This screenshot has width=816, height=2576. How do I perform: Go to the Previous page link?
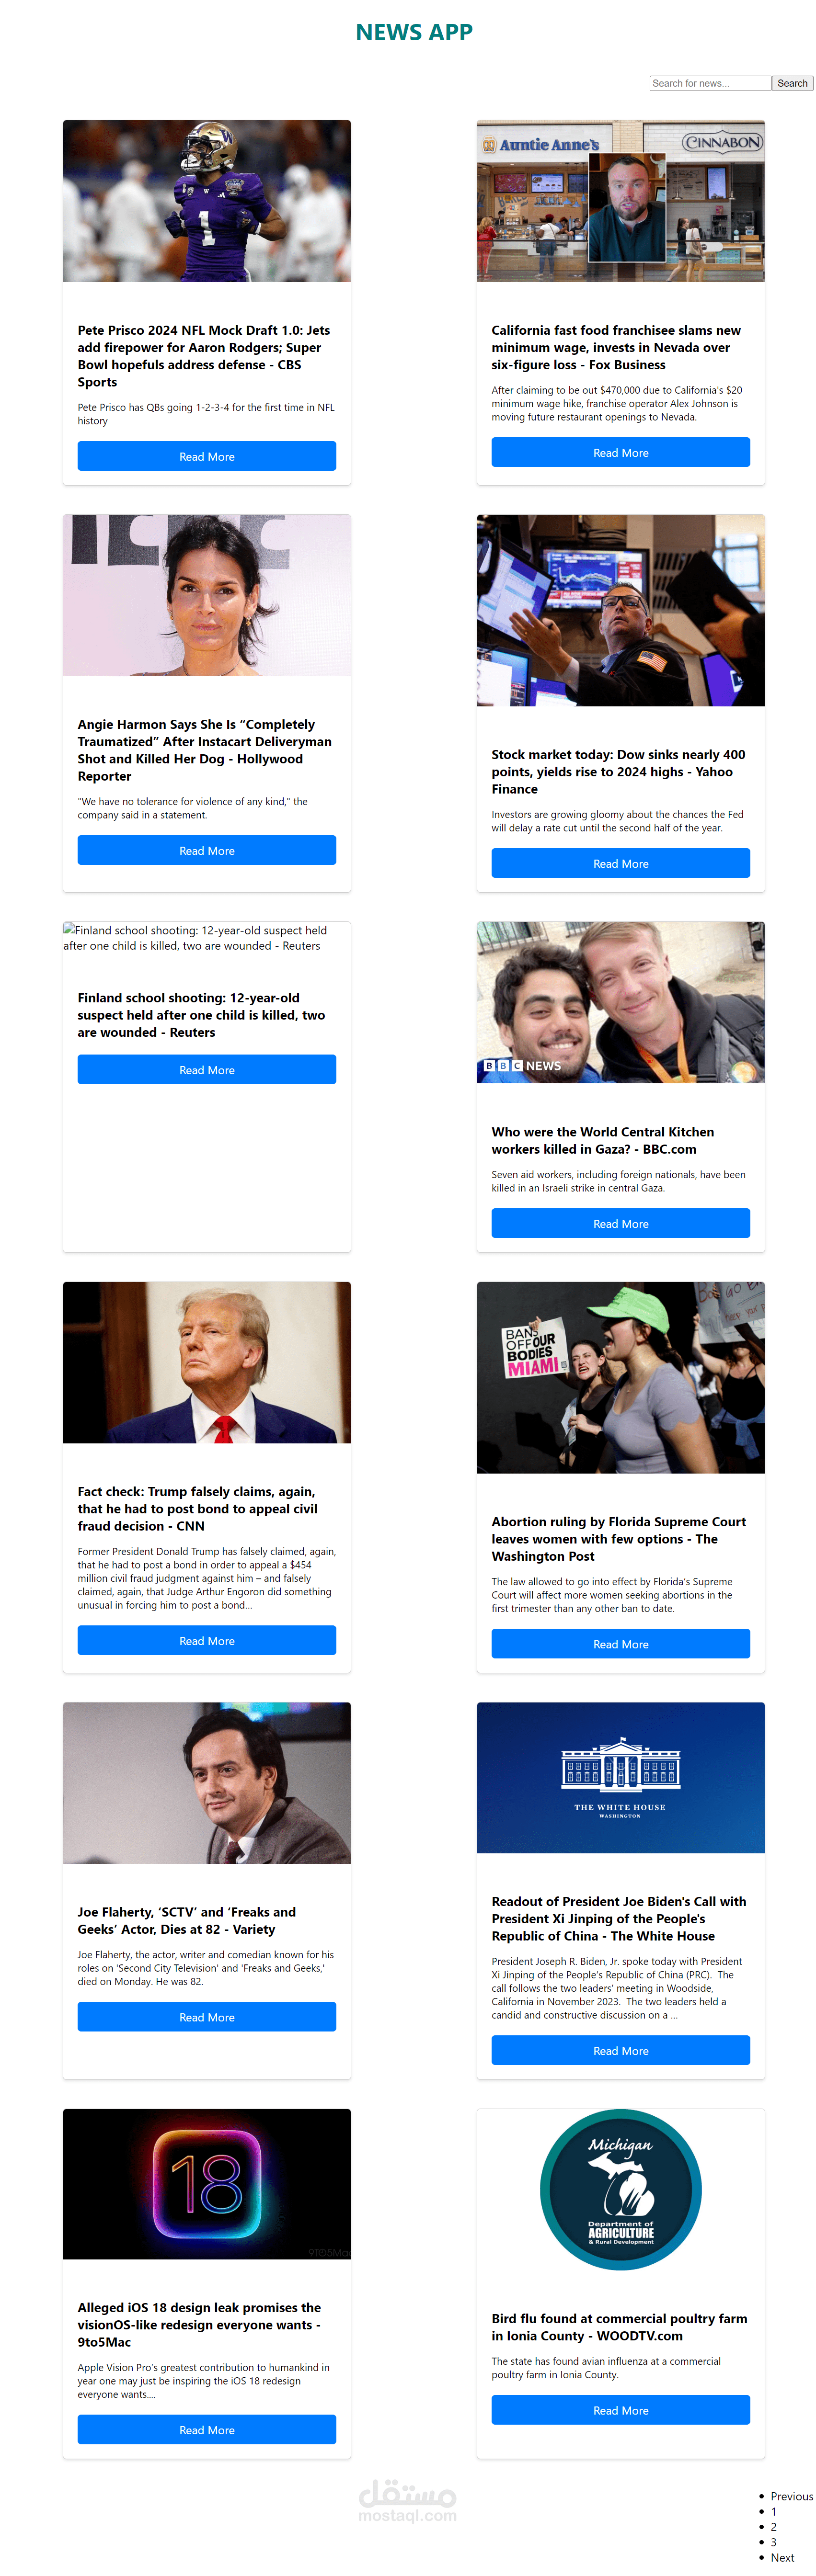tap(791, 2496)
